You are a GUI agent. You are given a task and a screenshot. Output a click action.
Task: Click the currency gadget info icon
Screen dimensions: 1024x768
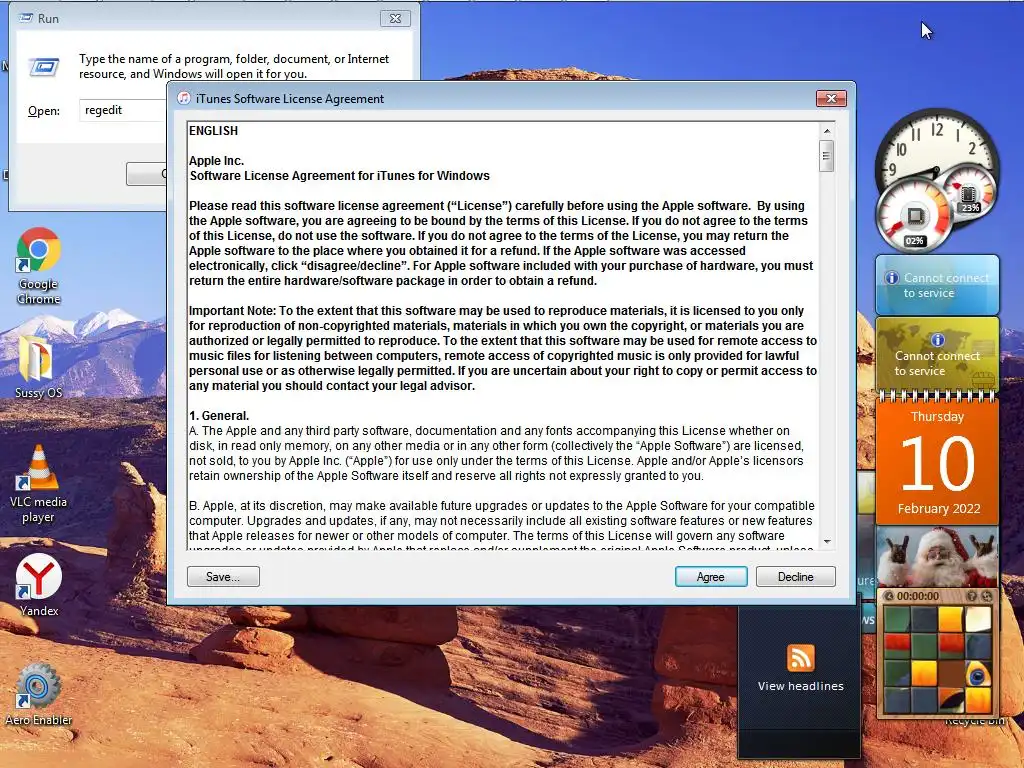click(x=937, y=340)
